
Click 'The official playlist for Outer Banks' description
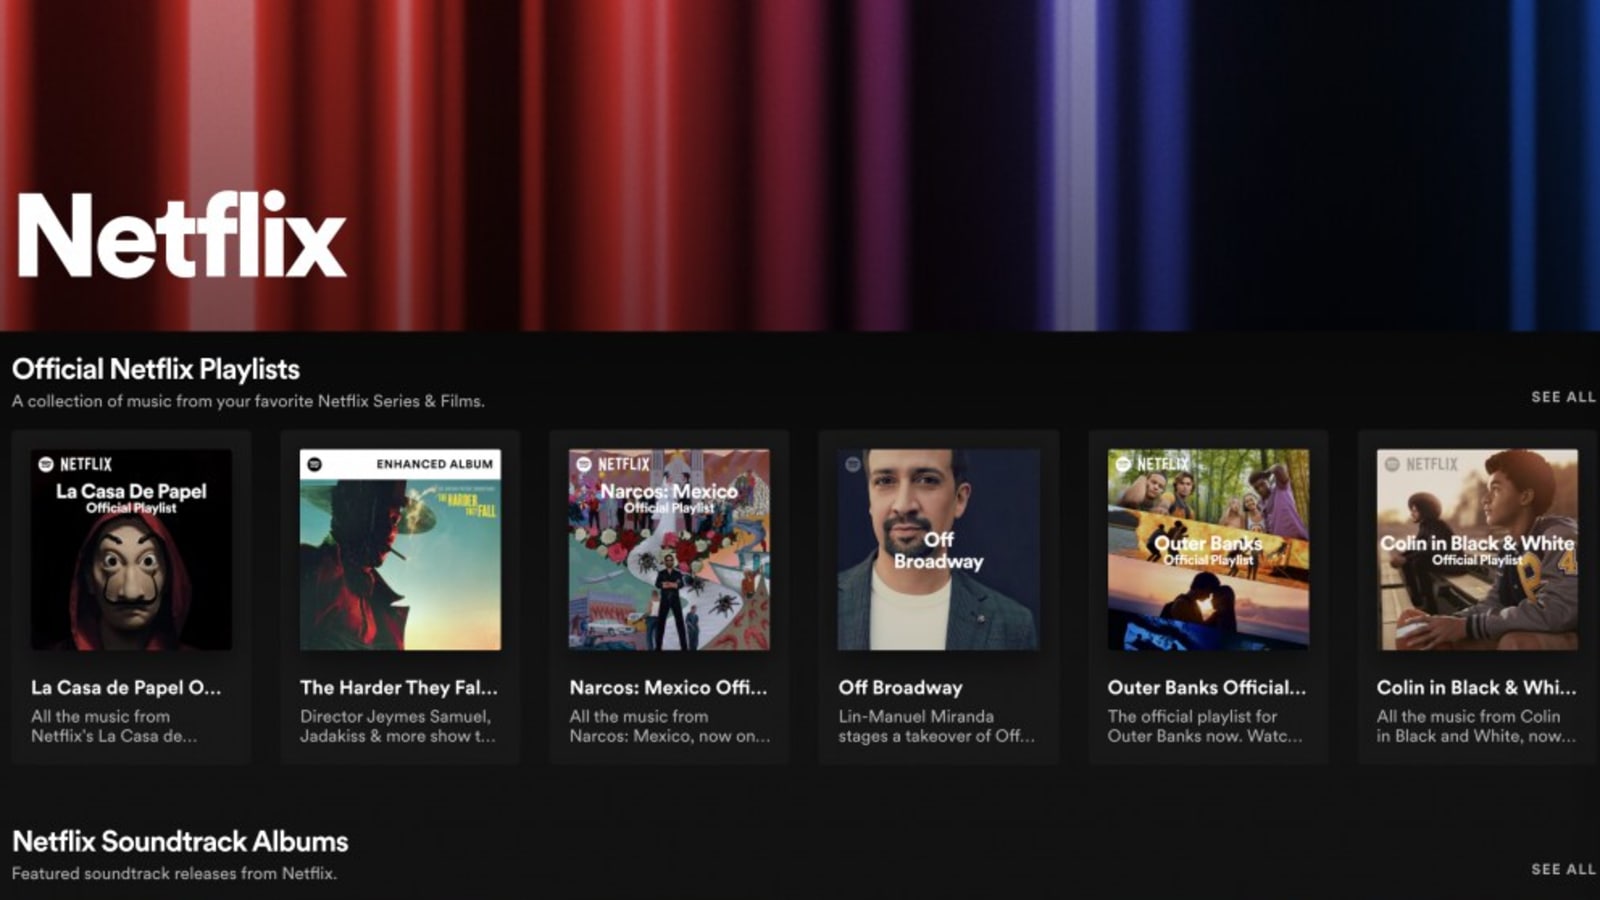[x=1205, y=726]
